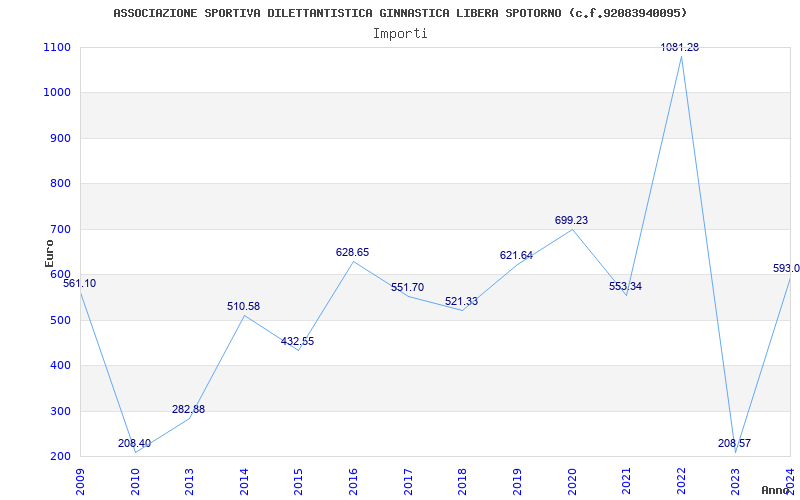800x500 pixels.
Task: Click the 1081.28 peak data label
Action: click(680, 47)
